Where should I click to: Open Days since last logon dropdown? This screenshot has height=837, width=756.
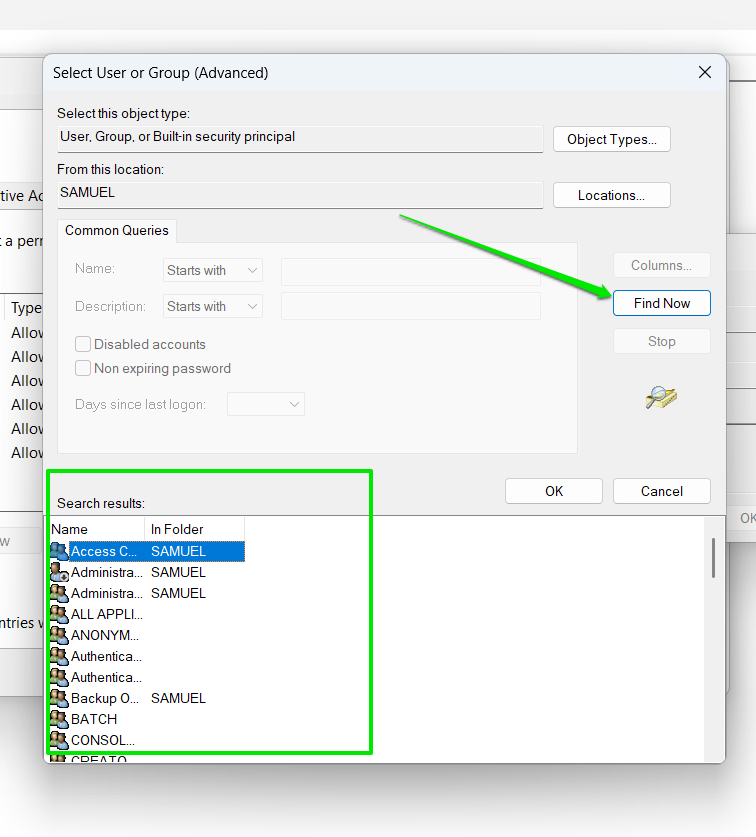click(x=266, y=404)
